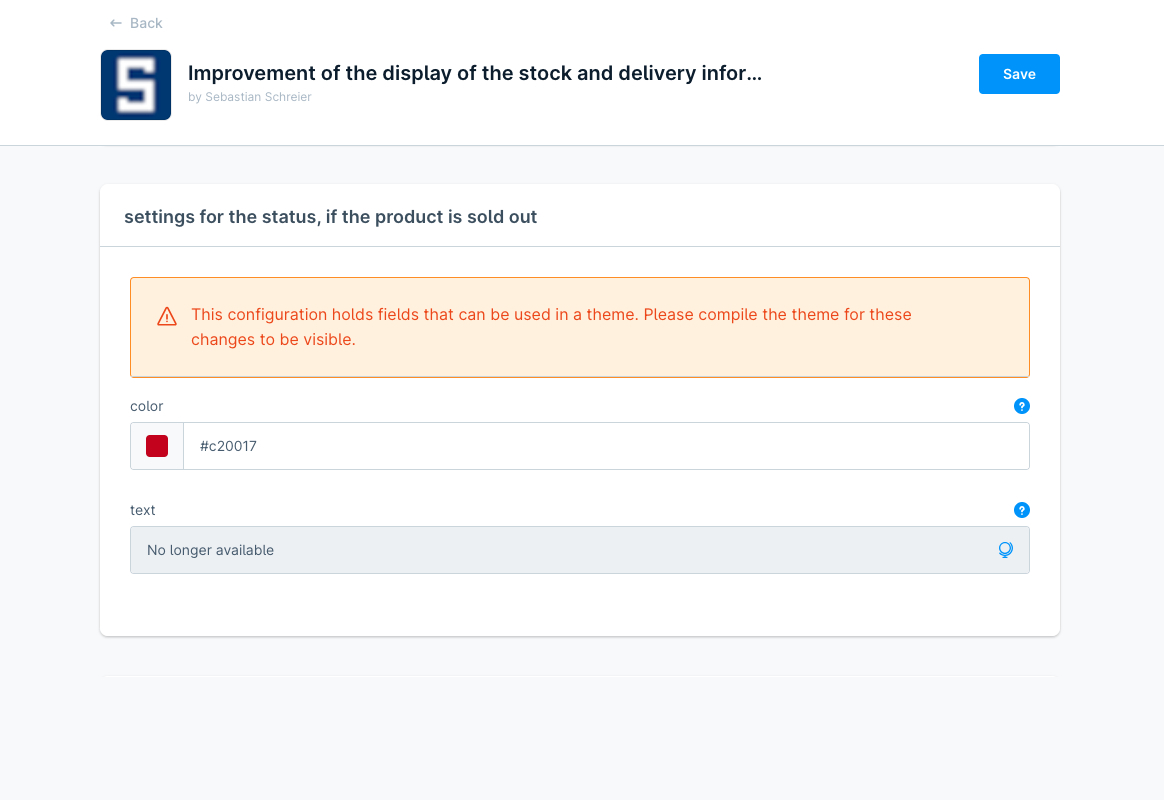This screenshot has width=1164, height=800.
Task: Click the blue S plugin logo
Action: coord(136,85)
